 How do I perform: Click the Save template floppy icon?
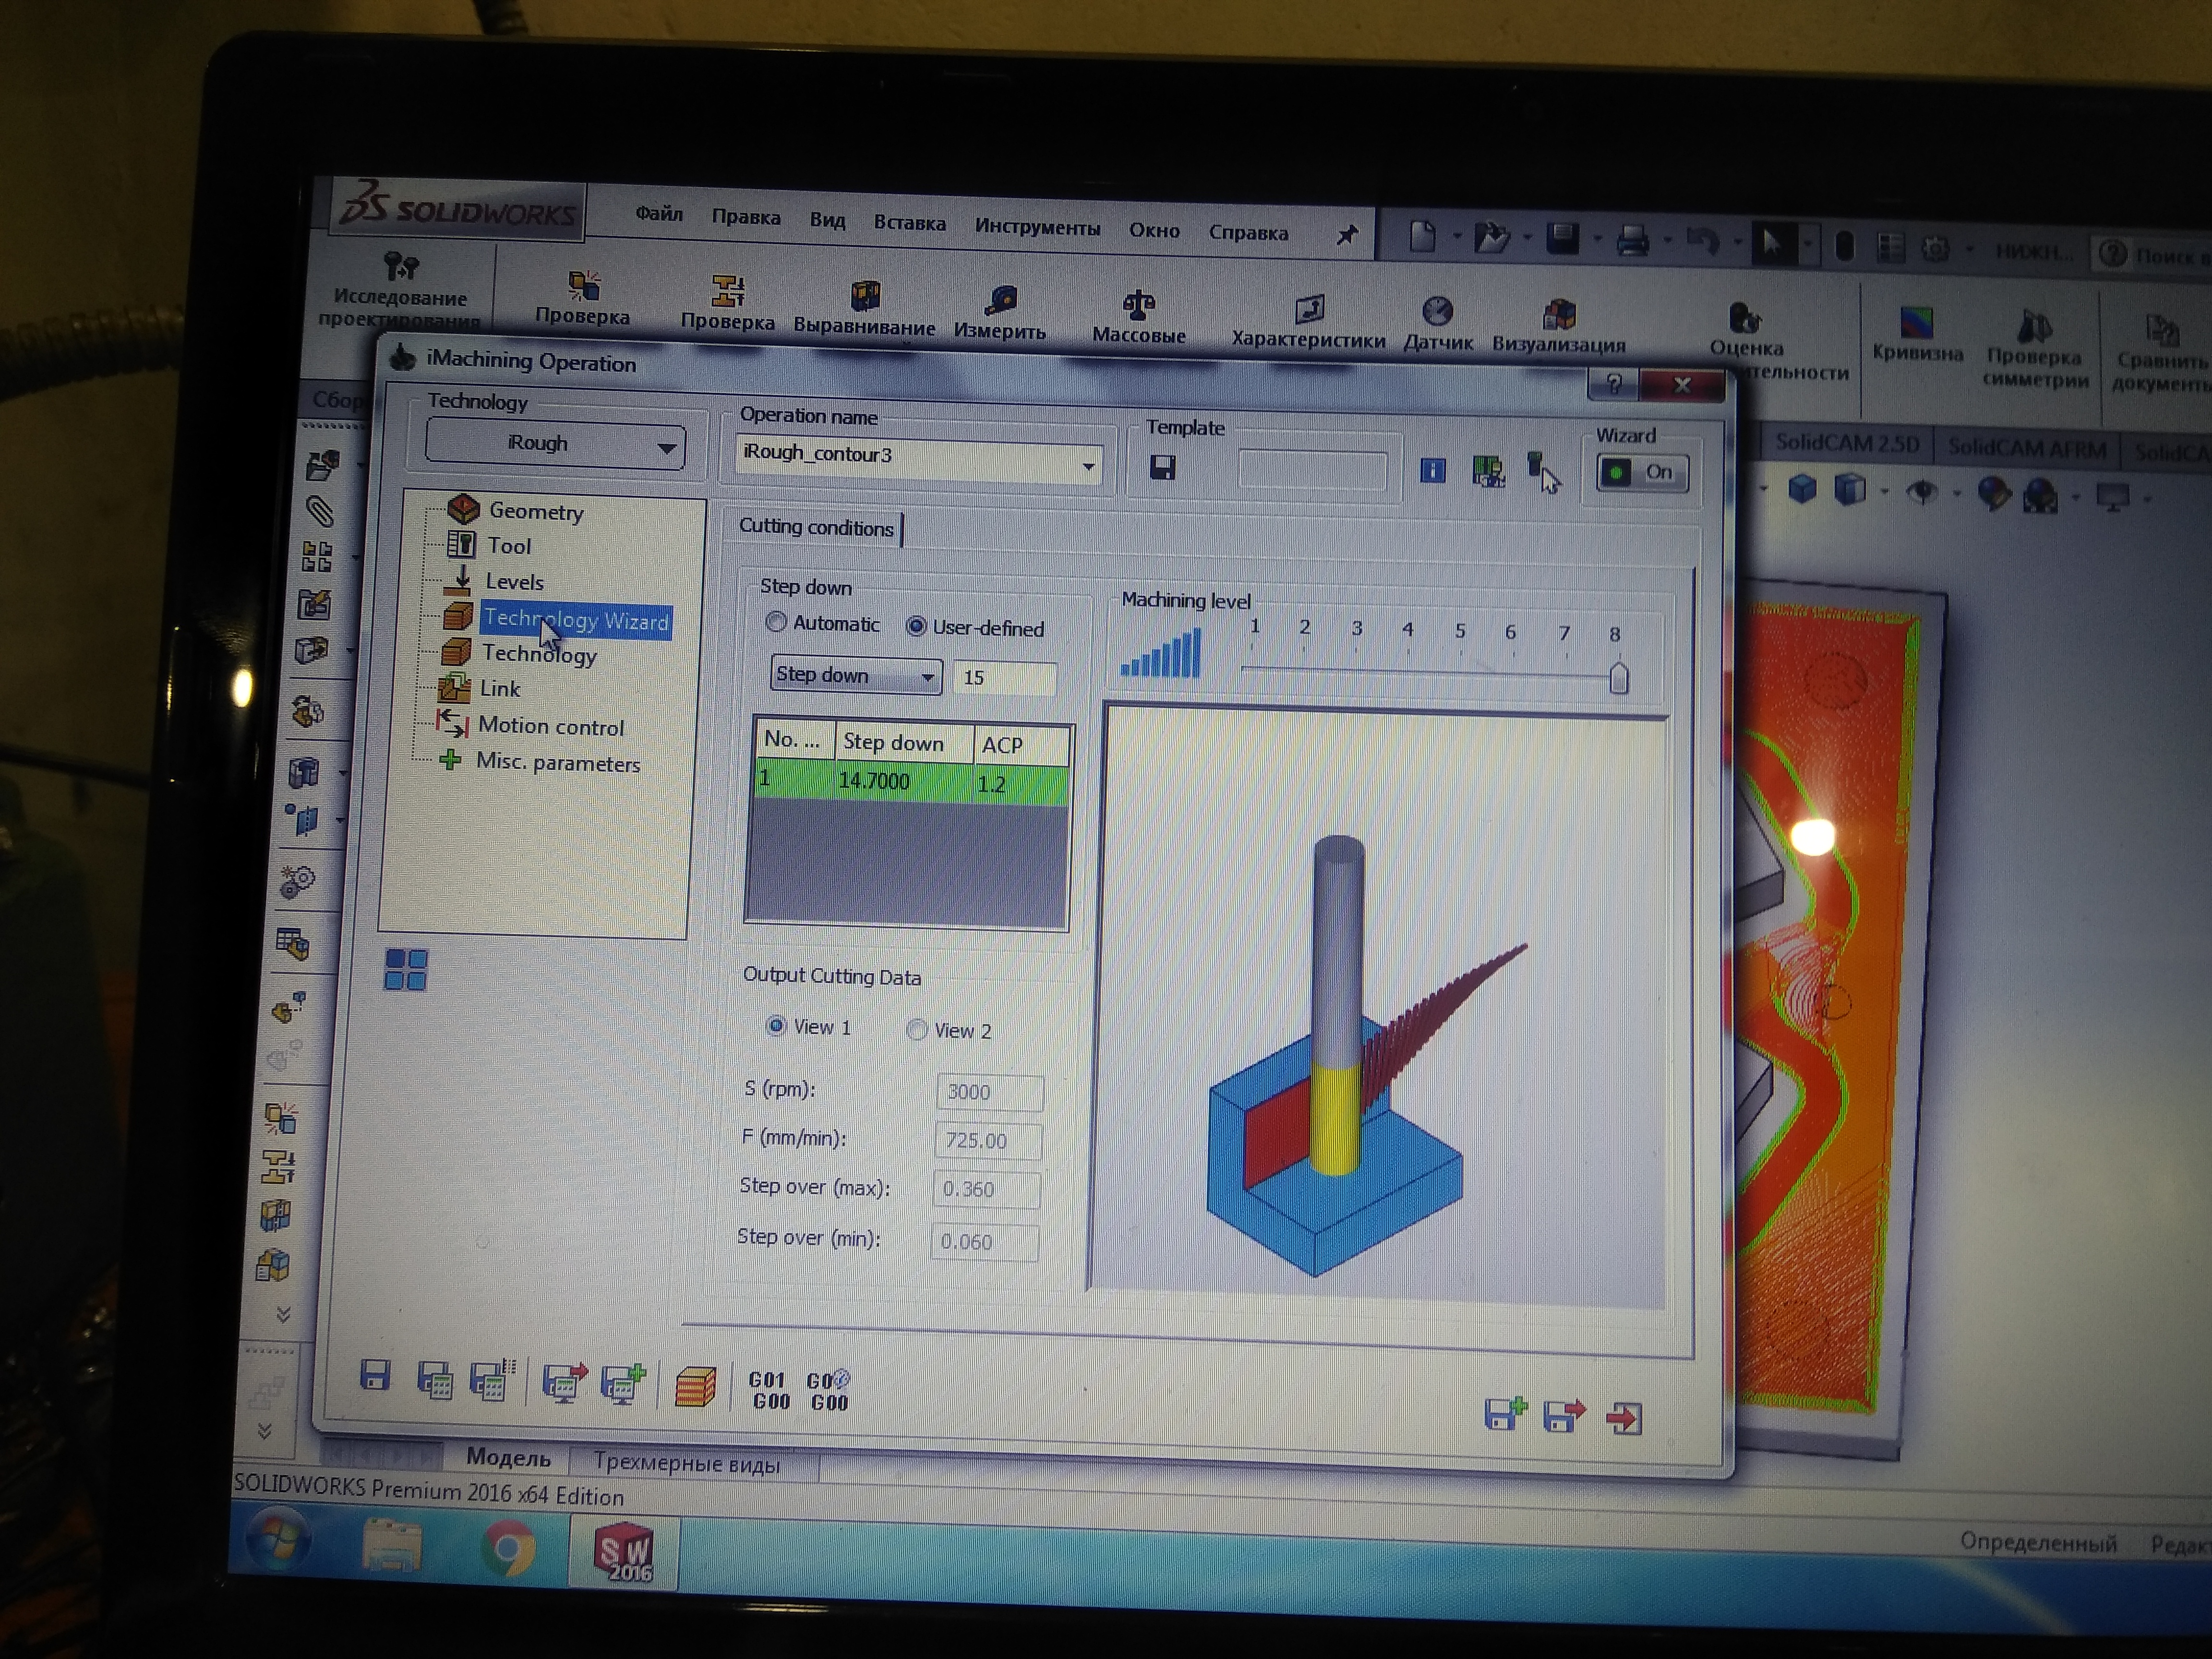coord(1162,468)
